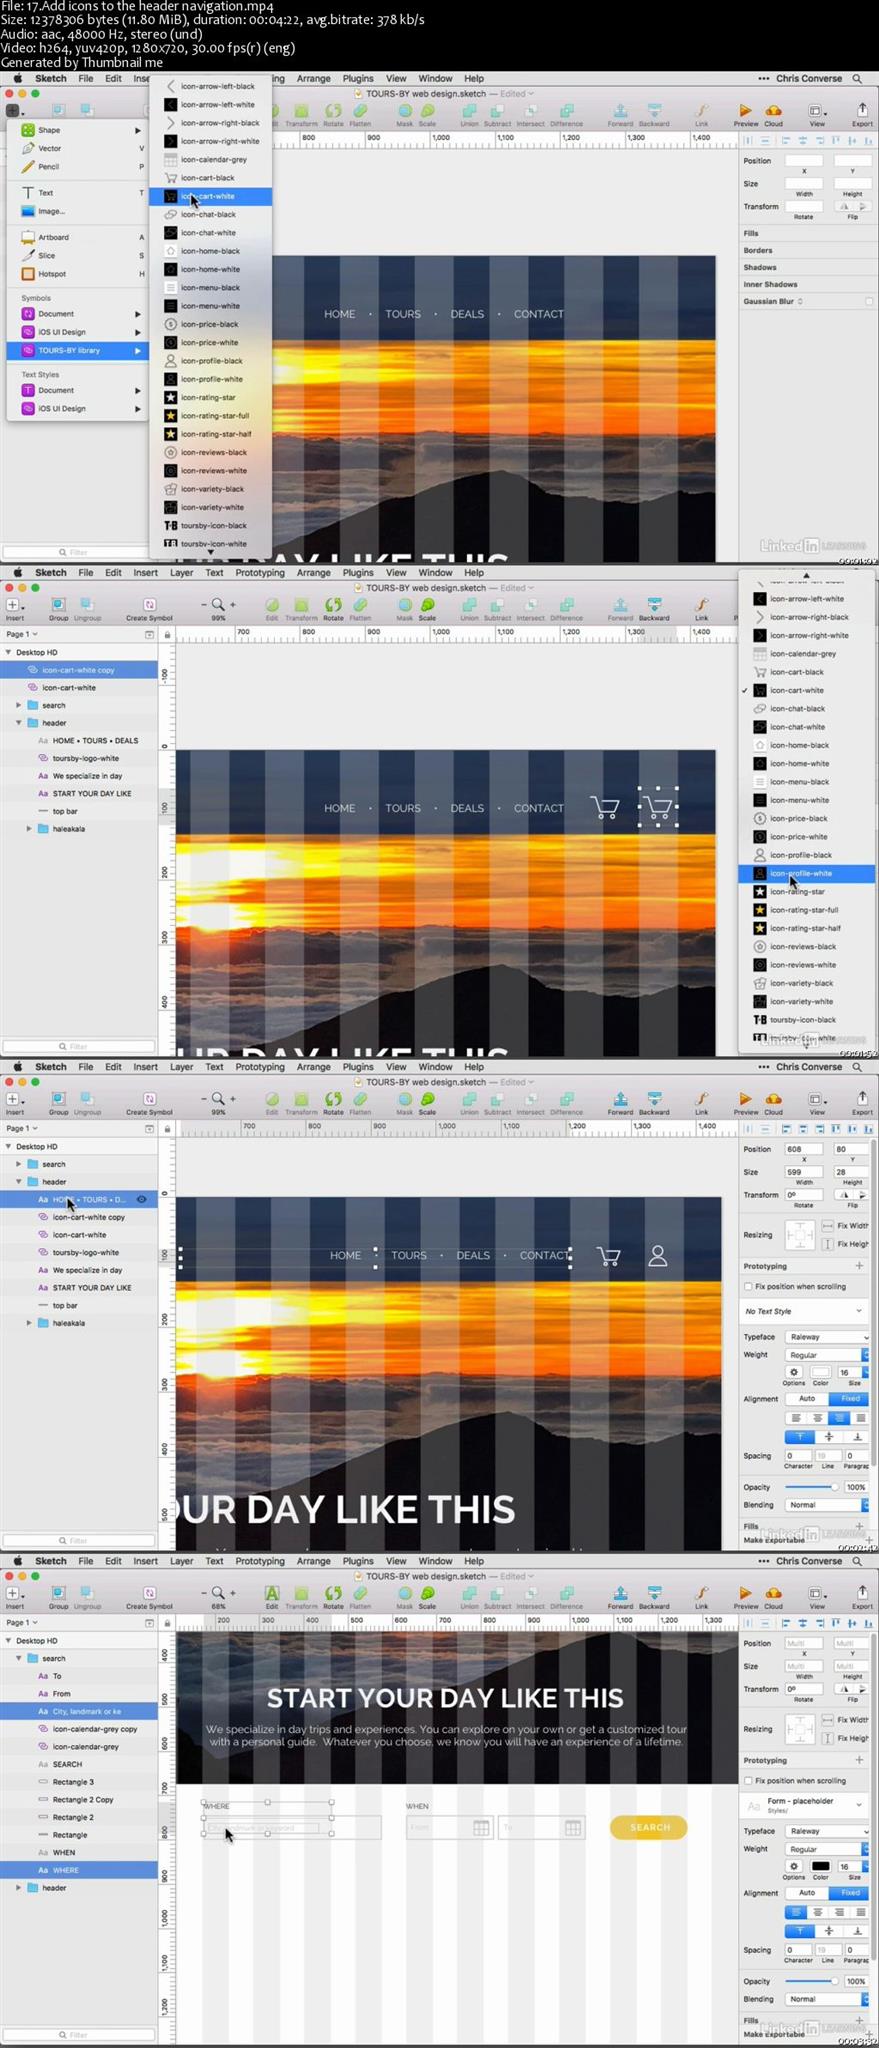Open the Shape submenu in Insert menu
Viewport: 879px width, 2048px height.
(x=78, y=130)
